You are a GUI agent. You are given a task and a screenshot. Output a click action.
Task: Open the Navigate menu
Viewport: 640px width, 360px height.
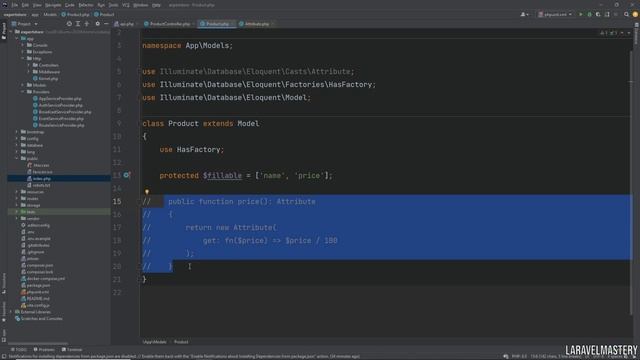(53, 5)
